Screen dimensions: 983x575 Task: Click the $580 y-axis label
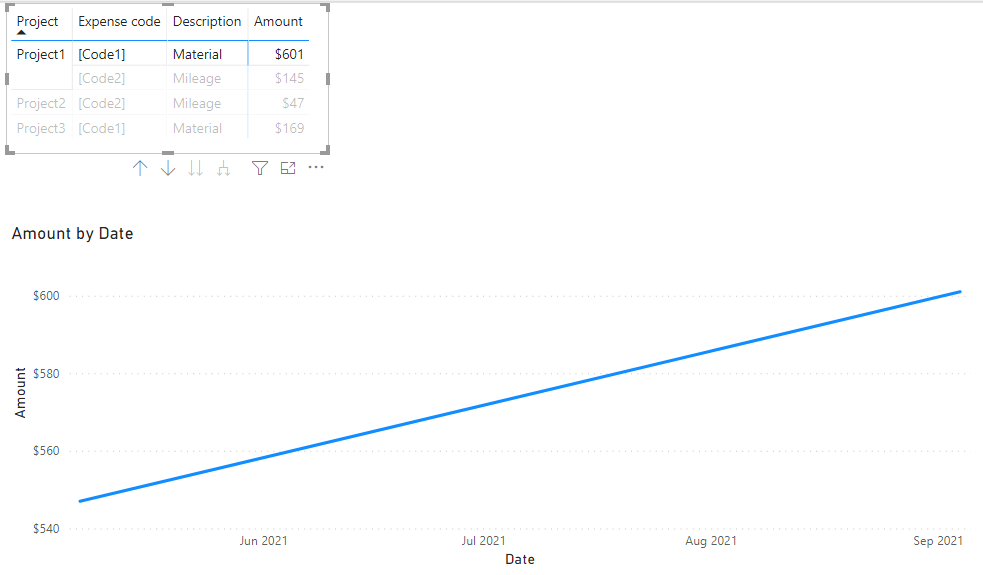coord(46,374)
